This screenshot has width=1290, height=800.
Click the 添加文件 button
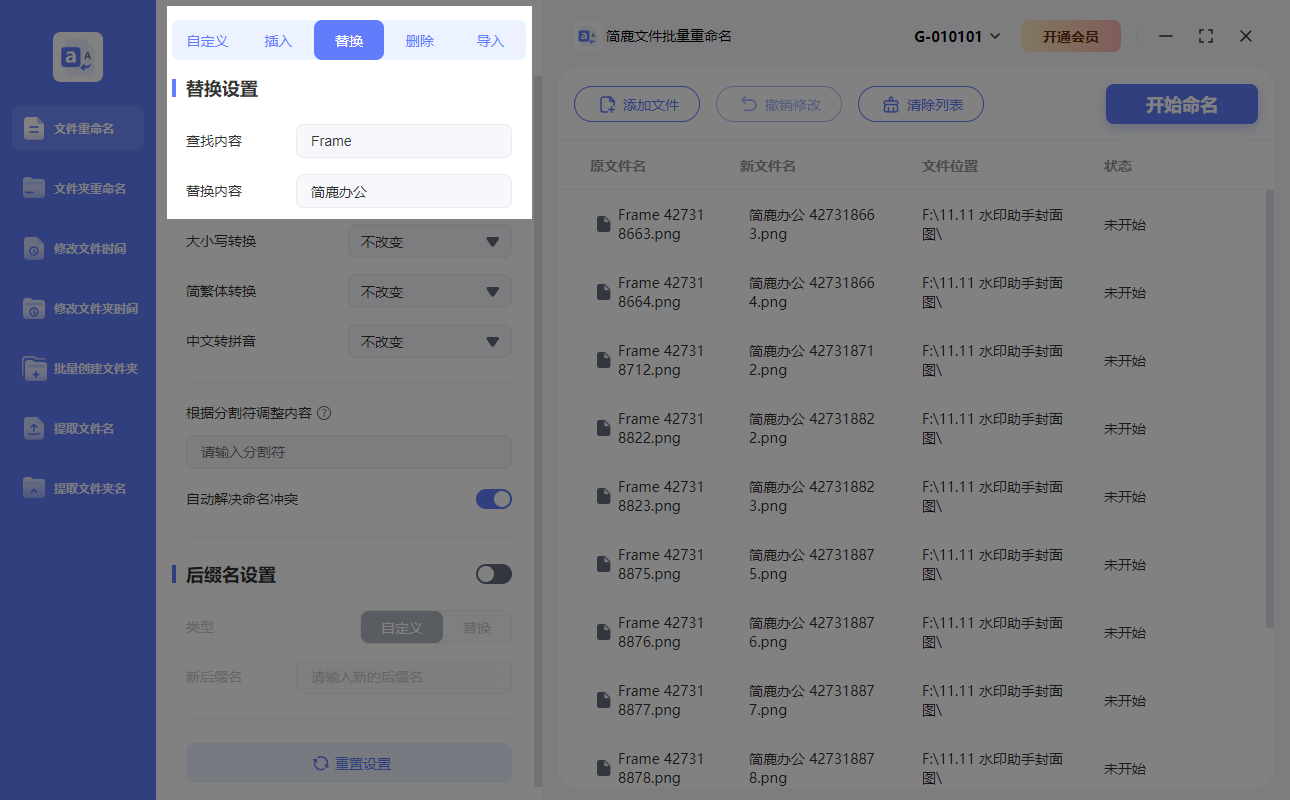(637, 104)
